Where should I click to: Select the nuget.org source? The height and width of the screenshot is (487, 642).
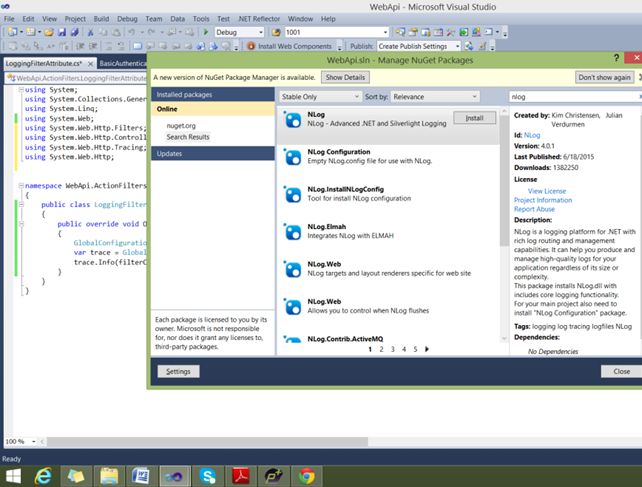[181, 126]
